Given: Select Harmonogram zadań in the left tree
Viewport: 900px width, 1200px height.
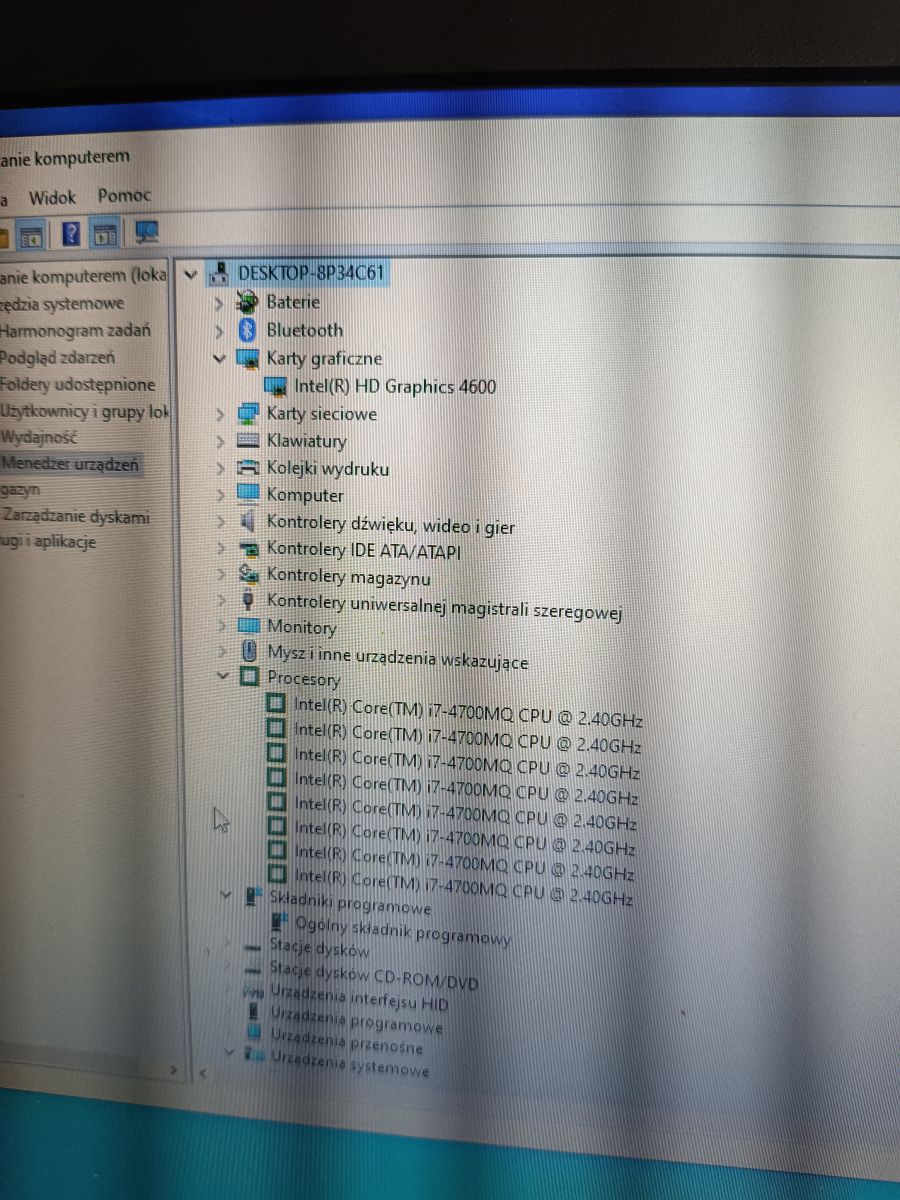Looking at the screenshot, I should [76, 330].
